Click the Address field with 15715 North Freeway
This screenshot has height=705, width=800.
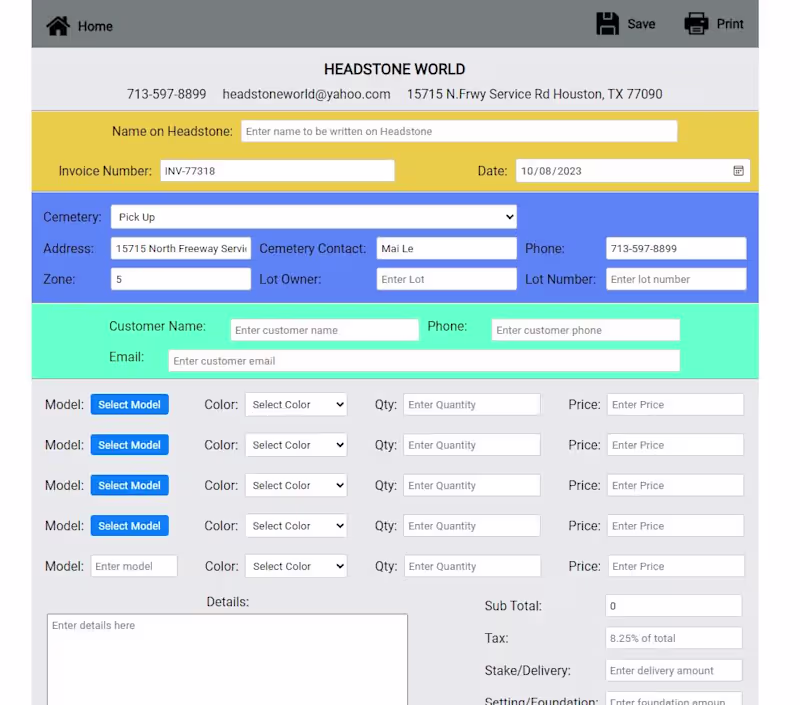click(x=181, y=248)
